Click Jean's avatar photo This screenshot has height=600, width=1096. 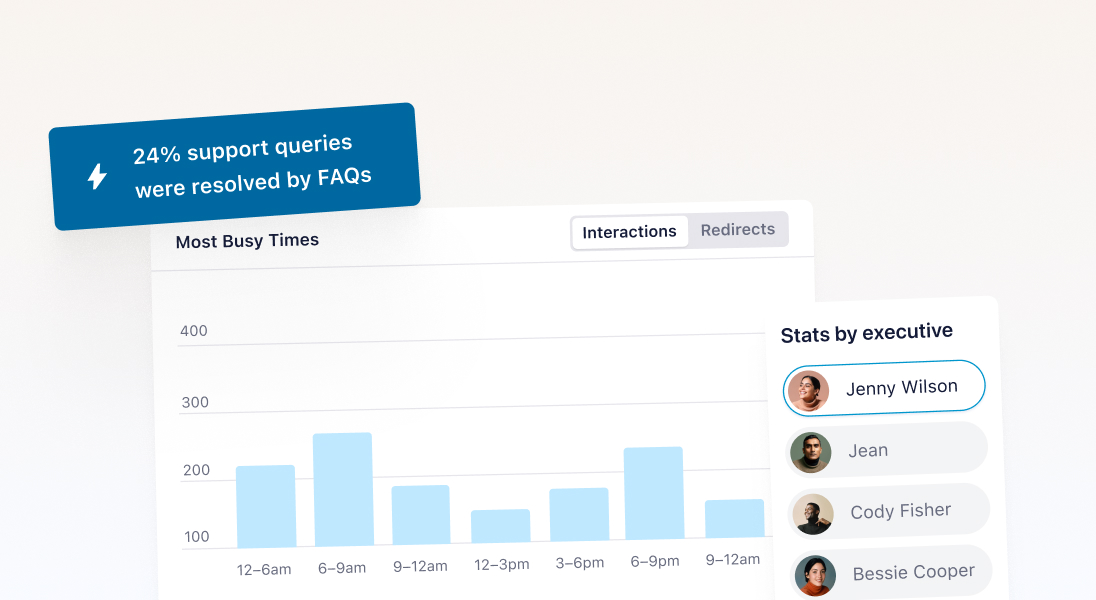tap(811, 452)
